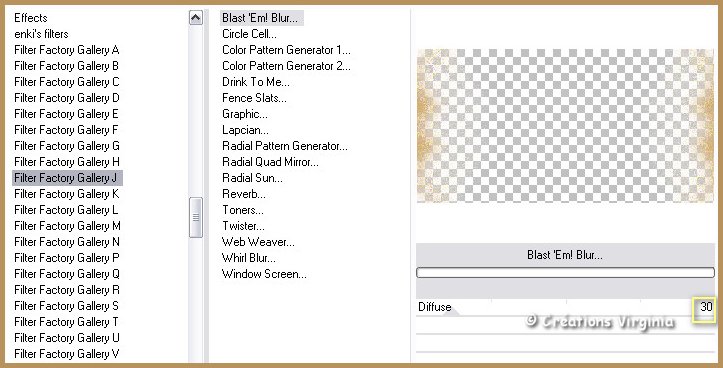723x368 pixels.
Task: Click the progress bar under filter title
Action: pyautogui.click(x=565, y=273)
